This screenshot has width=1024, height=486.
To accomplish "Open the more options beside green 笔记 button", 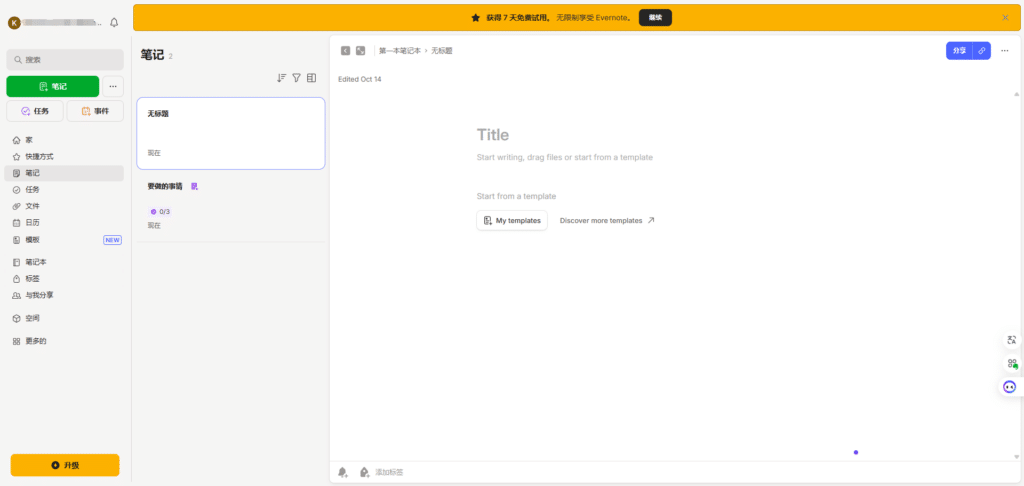I will (x=113, y=86).
